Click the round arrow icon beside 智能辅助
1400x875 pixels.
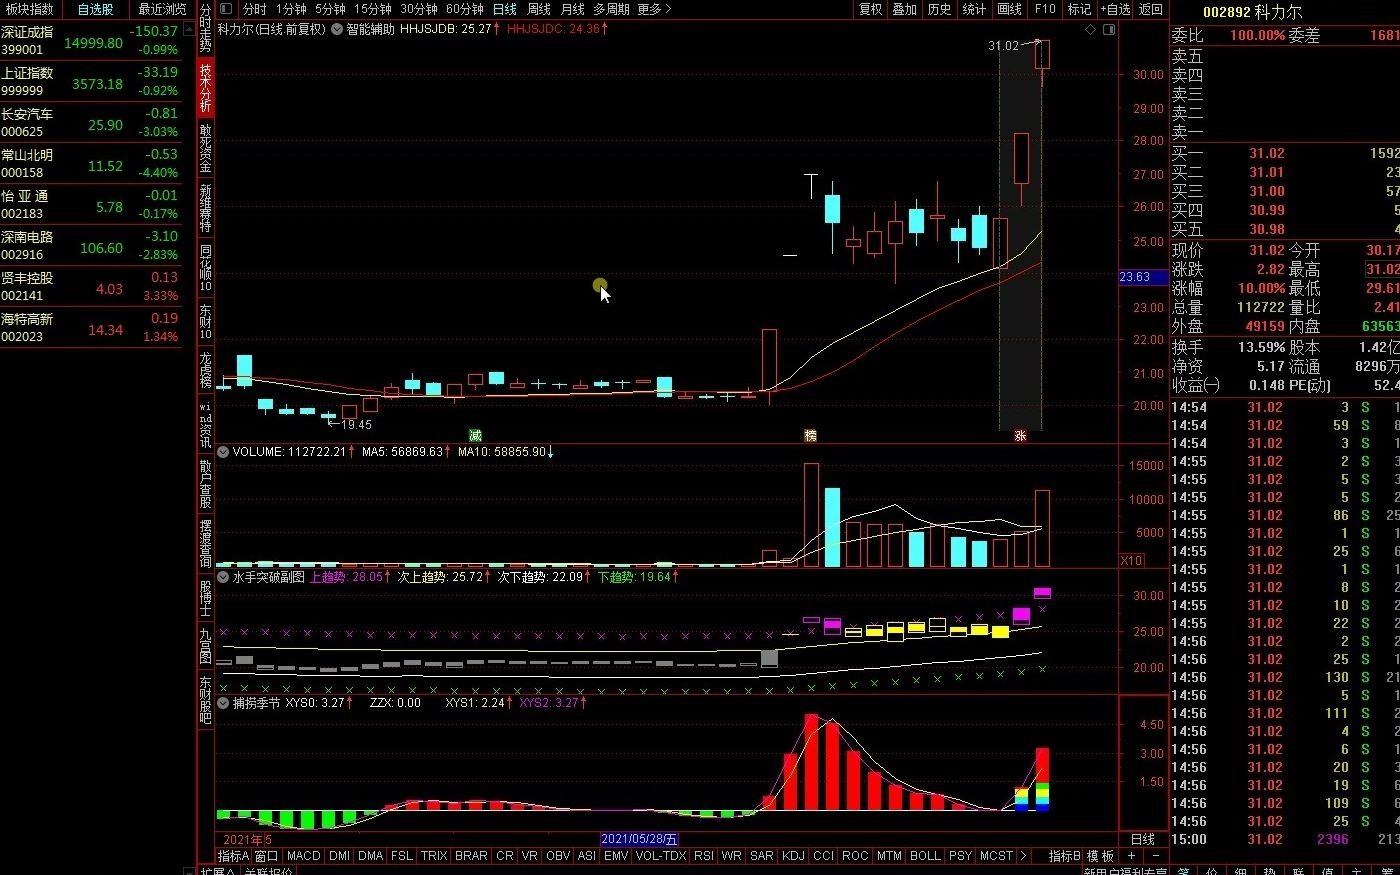tap(336, 29)
